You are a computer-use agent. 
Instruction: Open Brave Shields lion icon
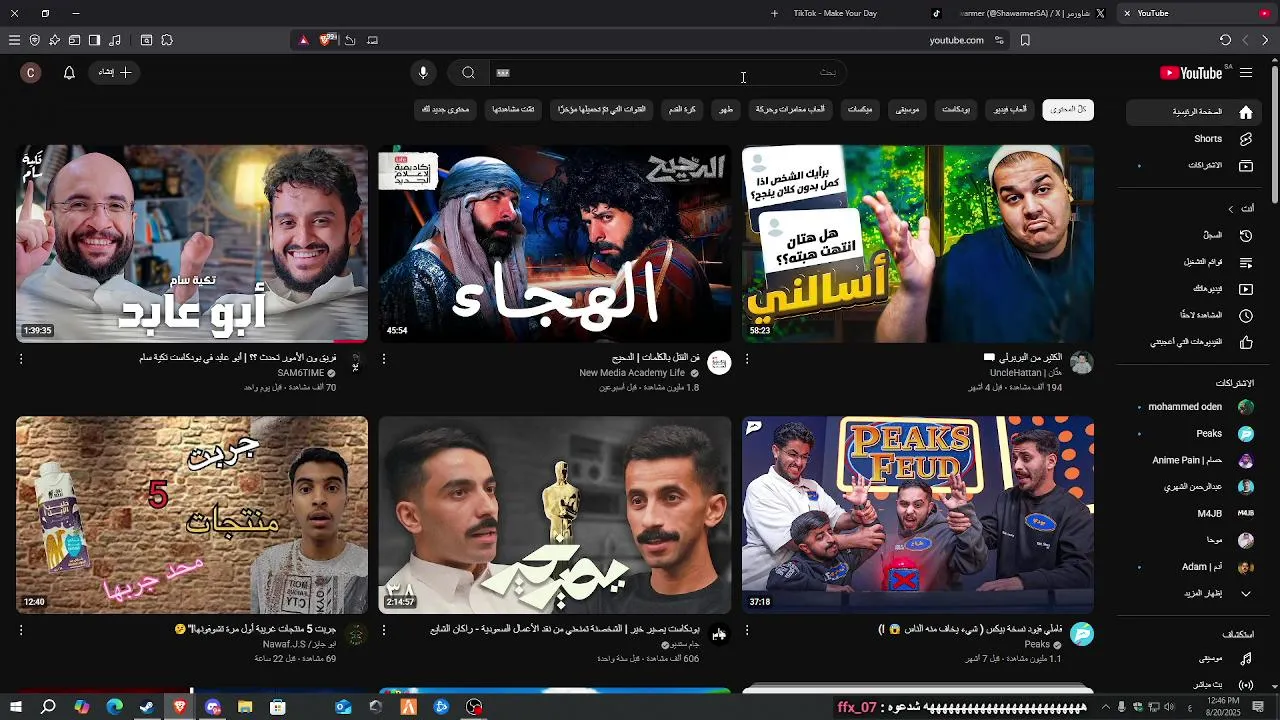click(326, 40)
